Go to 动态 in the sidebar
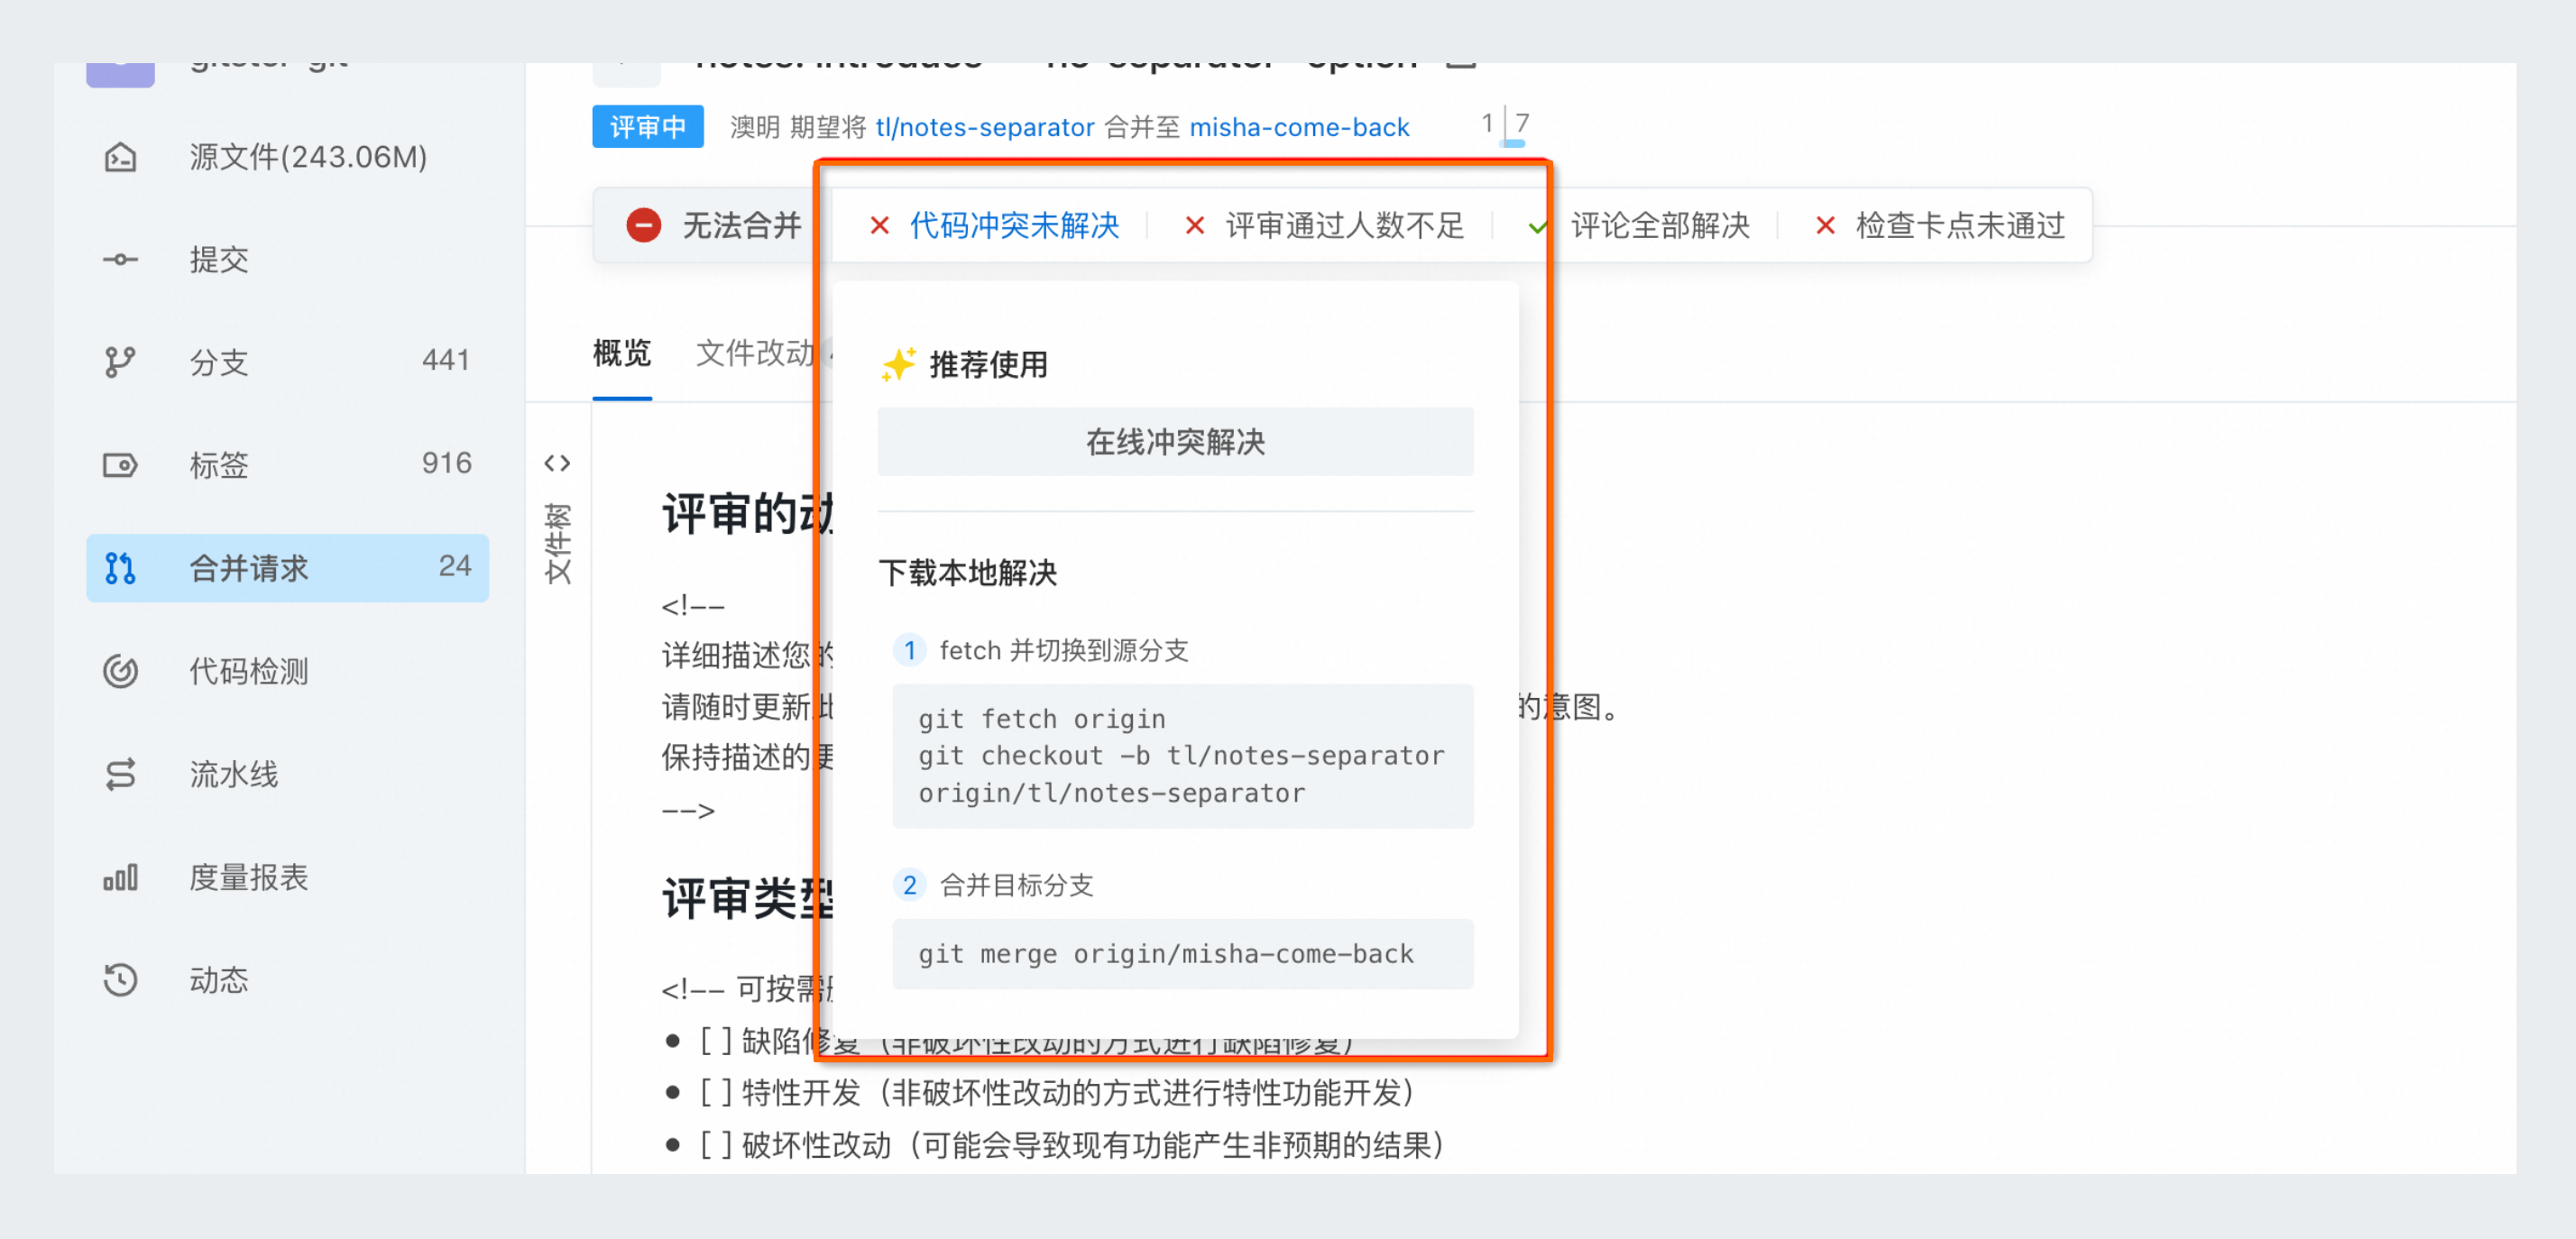The width and height of the screenshot is (2576, 1239). pyautogui.click(x=287, y=979)
